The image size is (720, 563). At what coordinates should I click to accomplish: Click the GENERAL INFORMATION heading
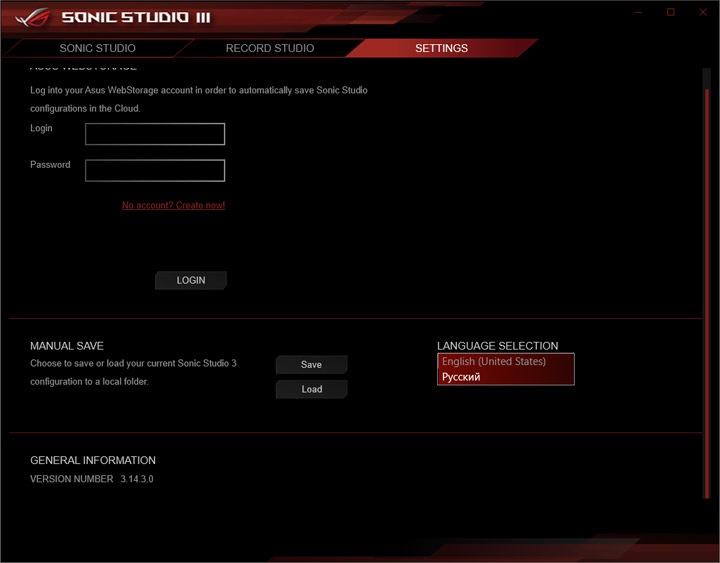tap(93, 460)
